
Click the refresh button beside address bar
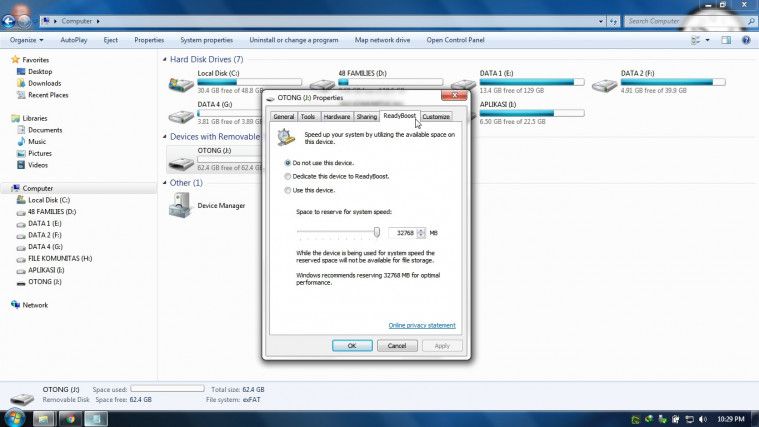(x=613, y=21)
